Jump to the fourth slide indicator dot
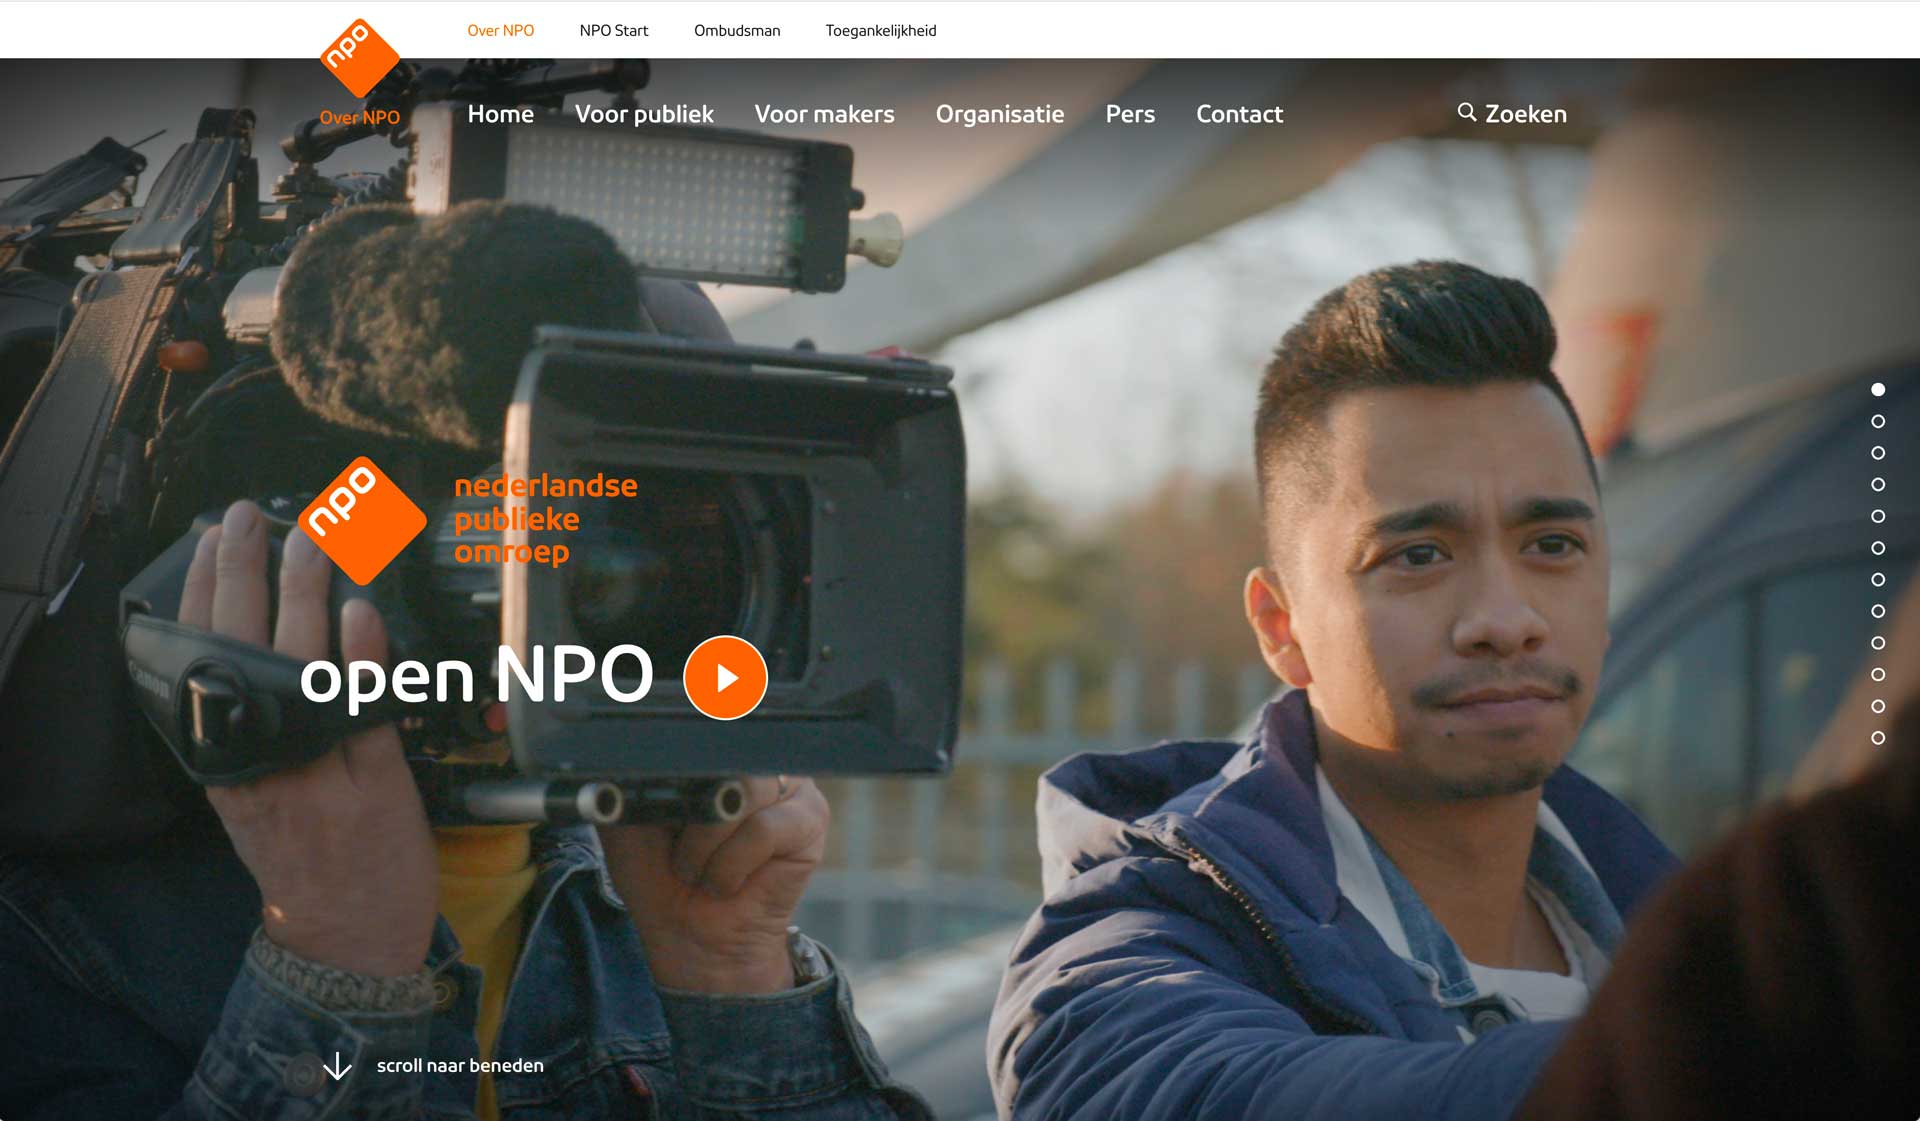 [1878, 484]
